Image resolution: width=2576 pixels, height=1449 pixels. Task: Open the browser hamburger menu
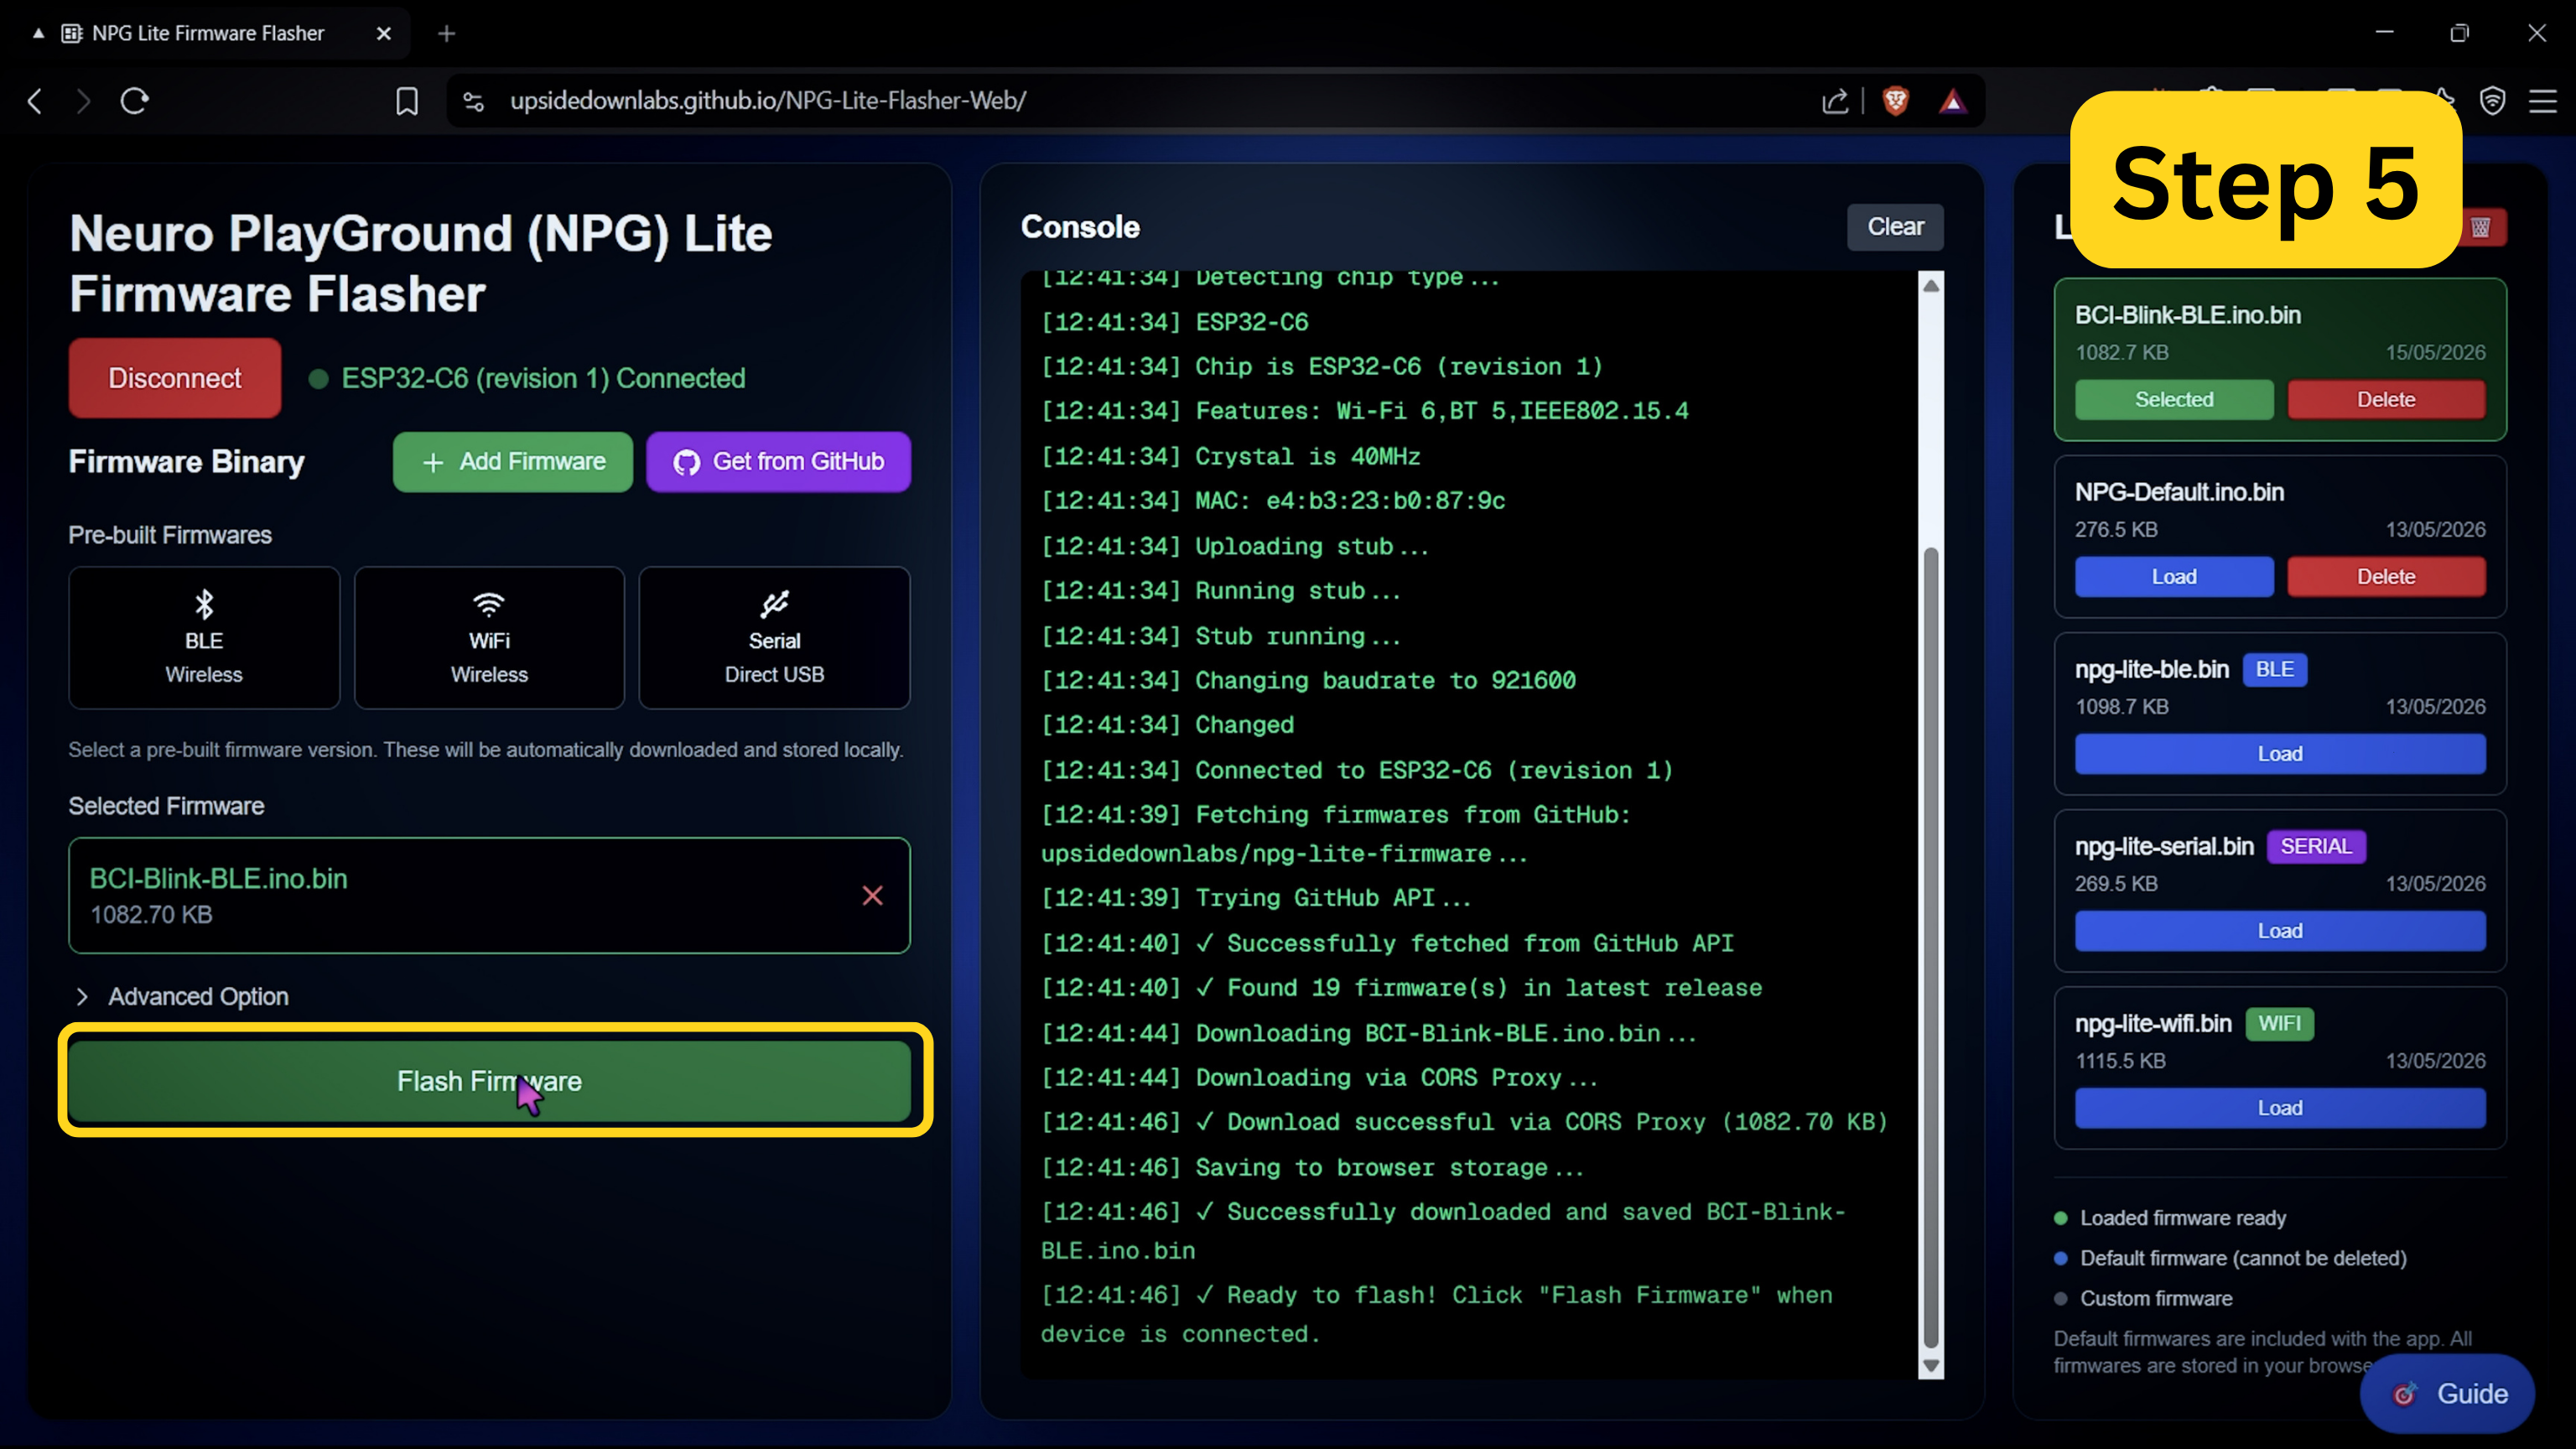[x=2542, y=101]
